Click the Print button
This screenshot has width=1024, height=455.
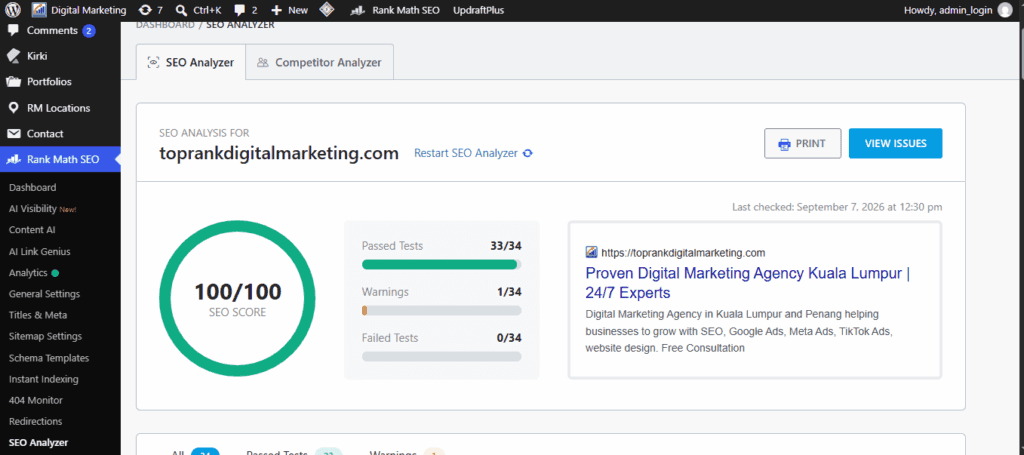pyautogui.click(x=803, y=144)
